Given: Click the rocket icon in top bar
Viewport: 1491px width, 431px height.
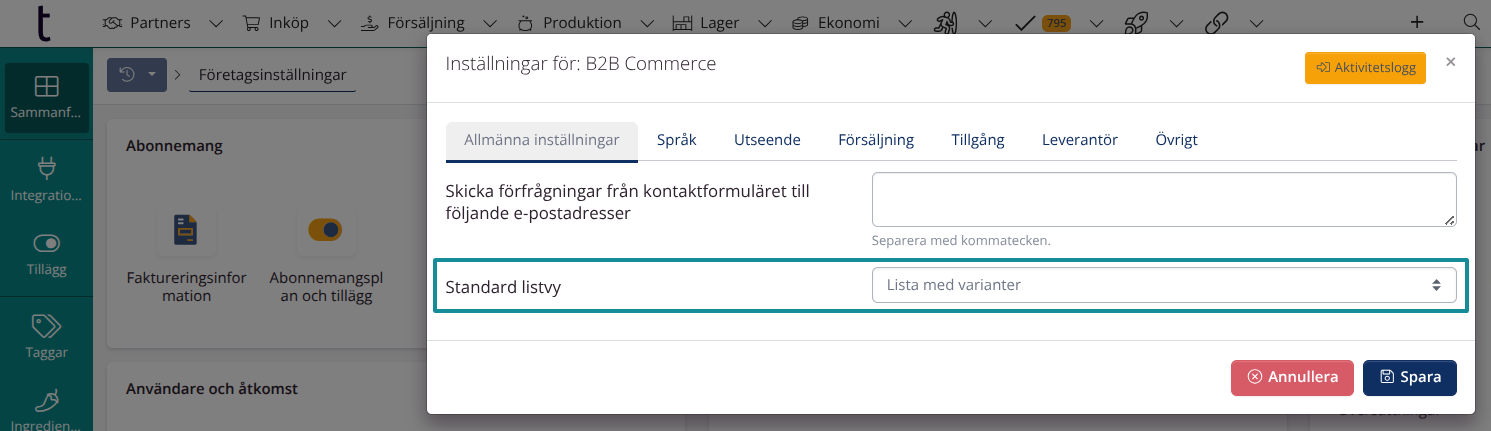Looking at the screenshot, I should coord(1136,22).
